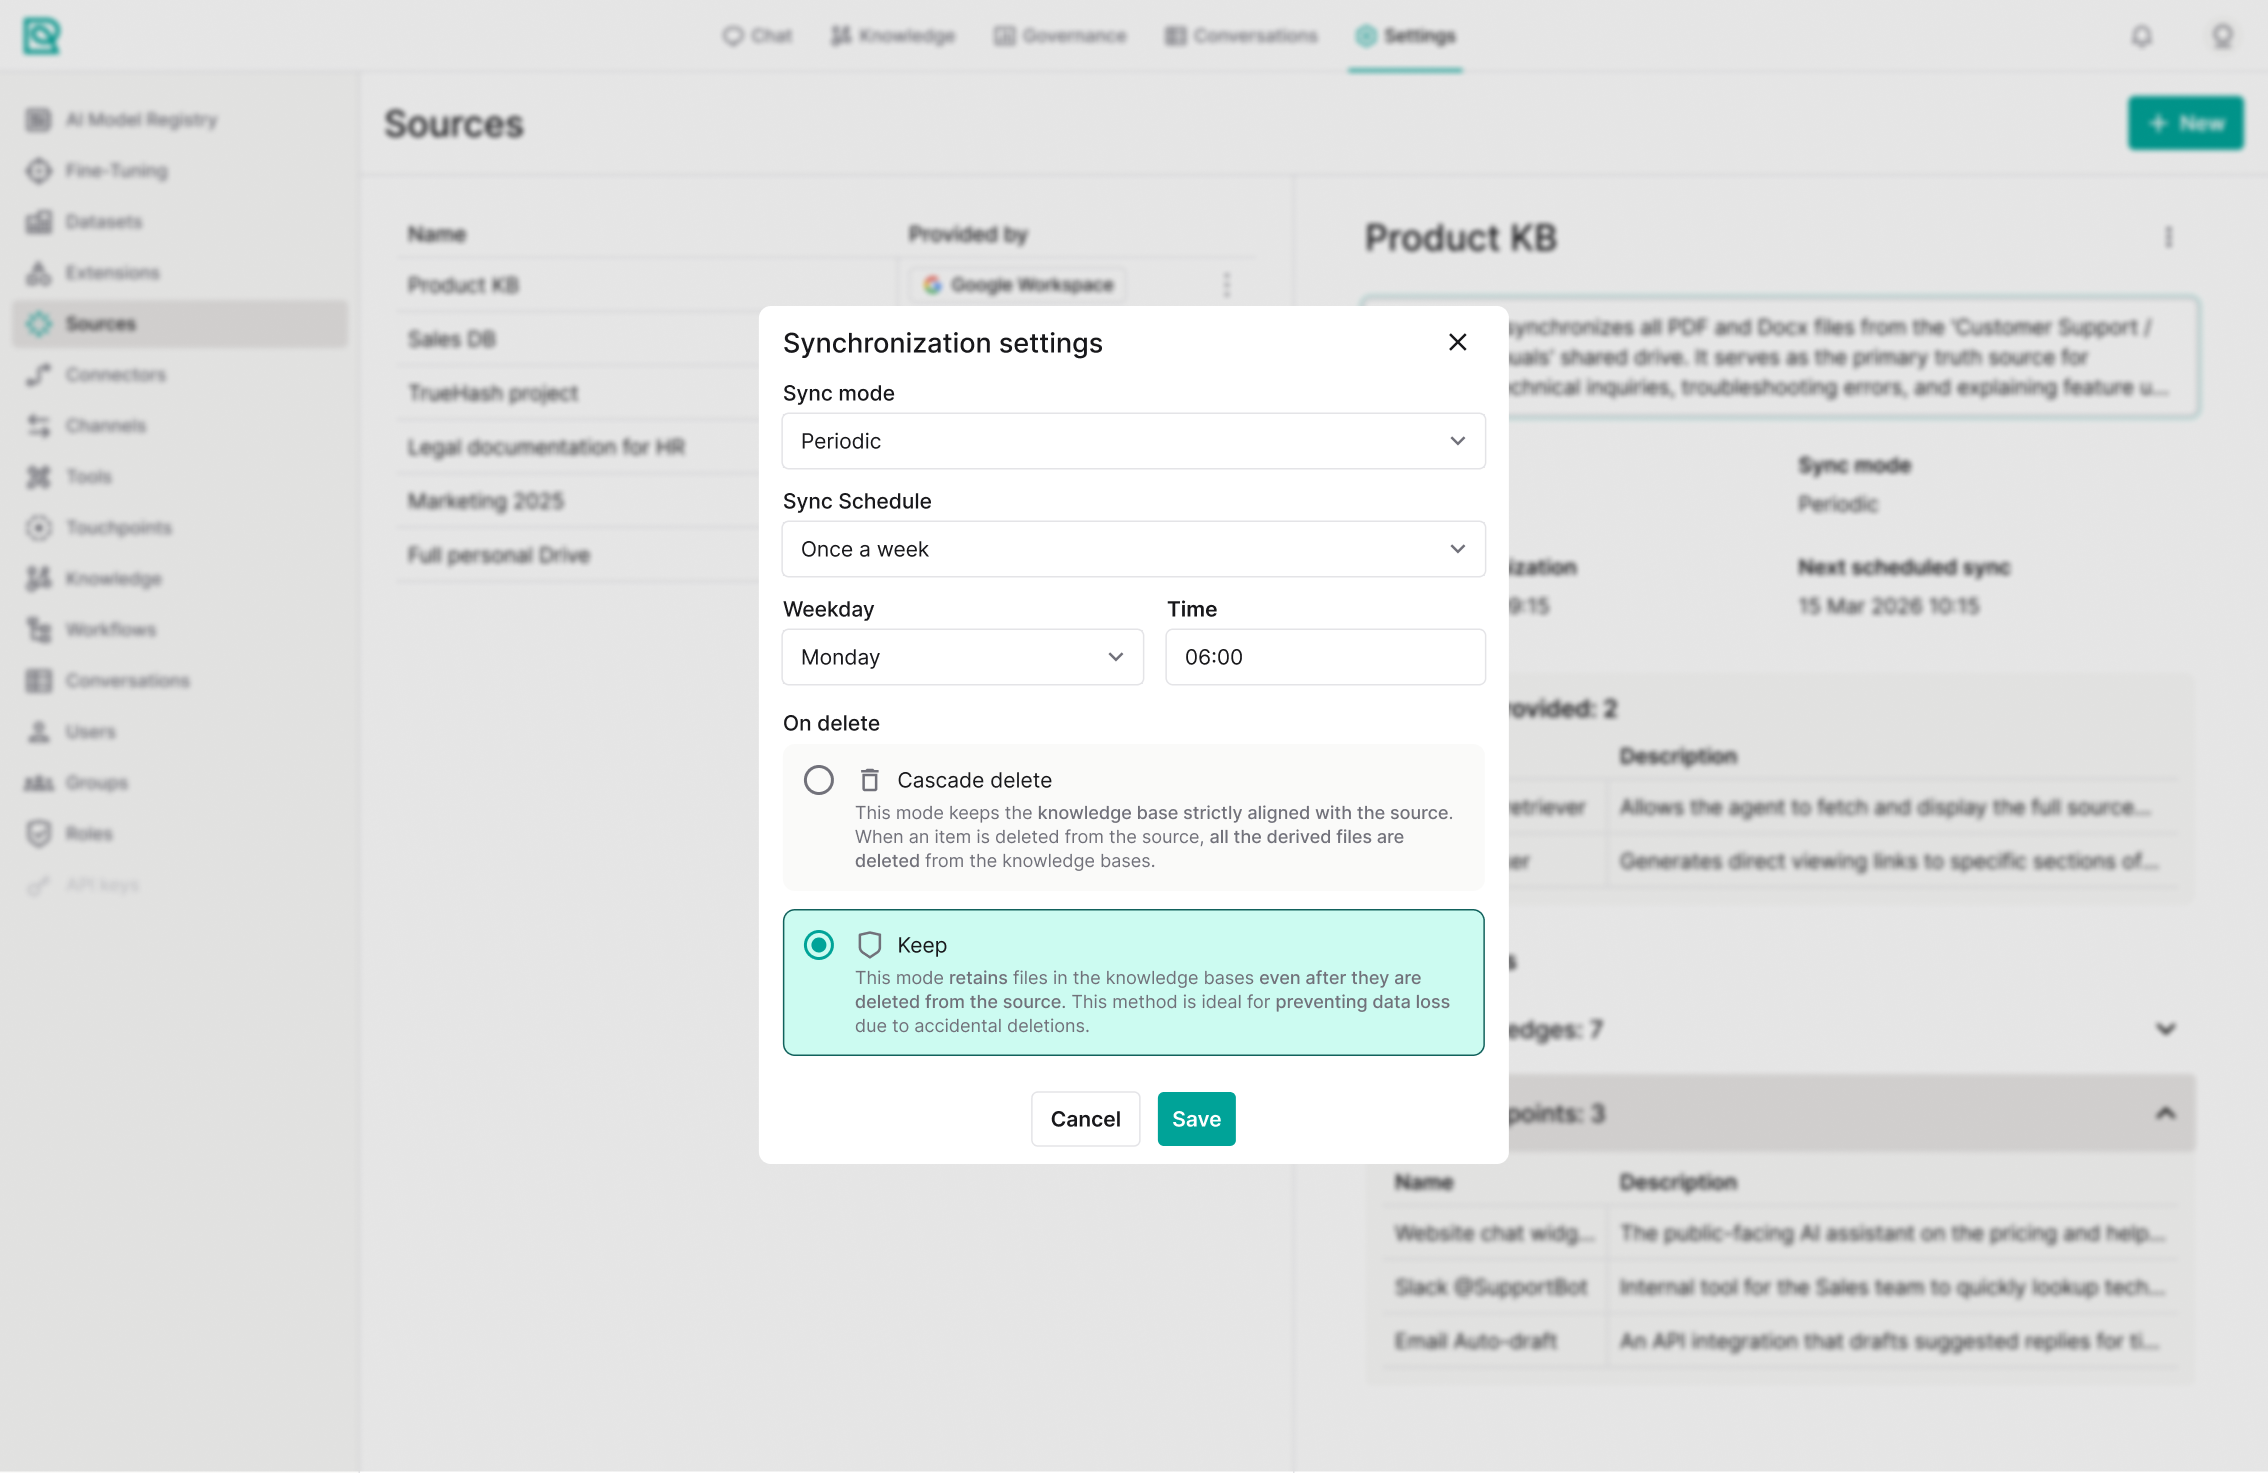The image size is (2268, 1473).
Task: Click the notification bell icon
Action: coord(2141,37)
